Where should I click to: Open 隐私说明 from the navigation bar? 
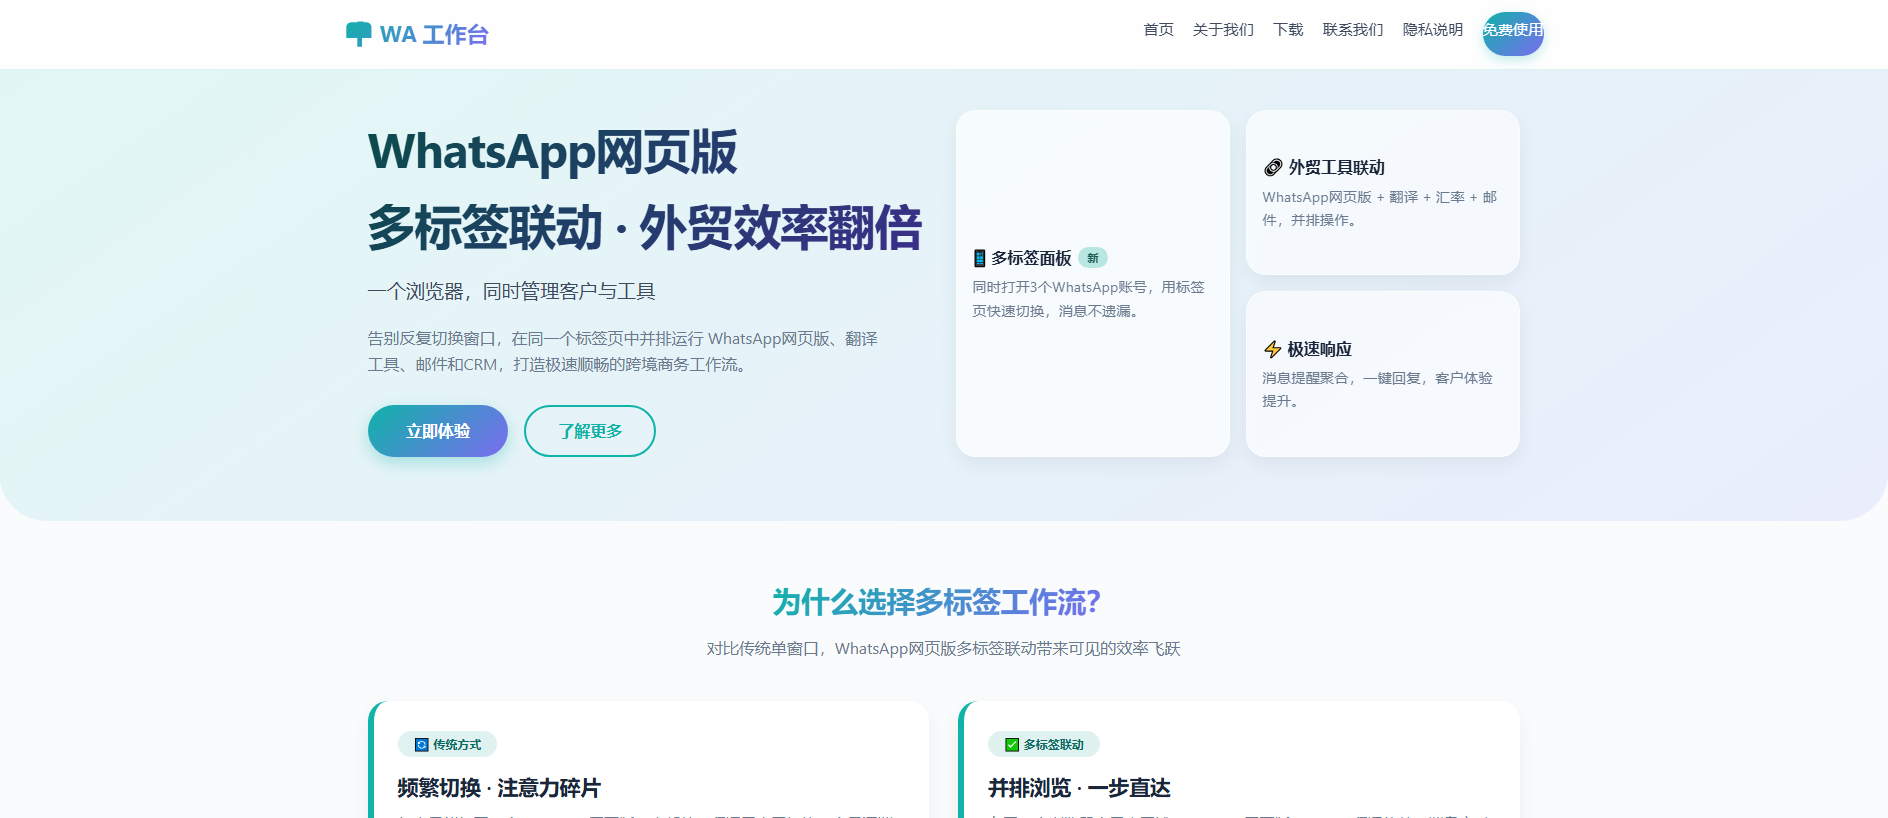pos(1433,30)
